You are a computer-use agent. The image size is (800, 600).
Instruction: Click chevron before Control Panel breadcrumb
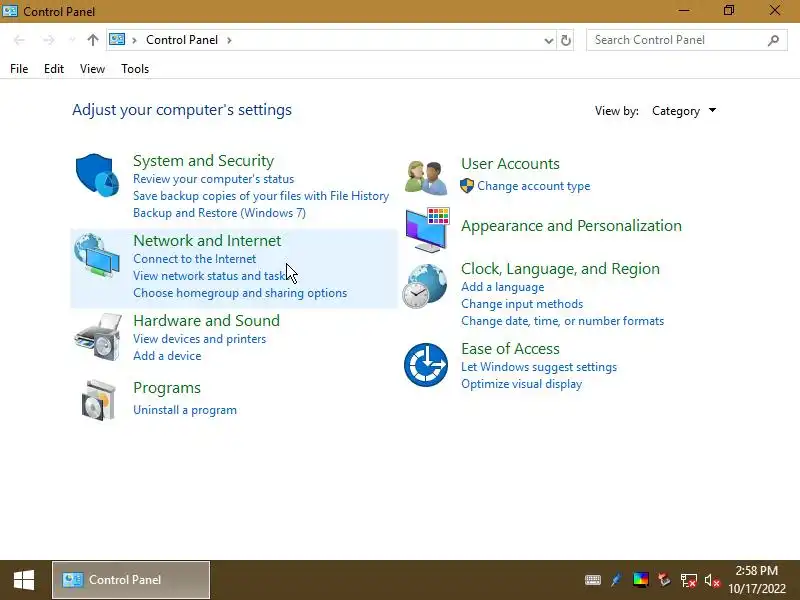pos(135,40)
